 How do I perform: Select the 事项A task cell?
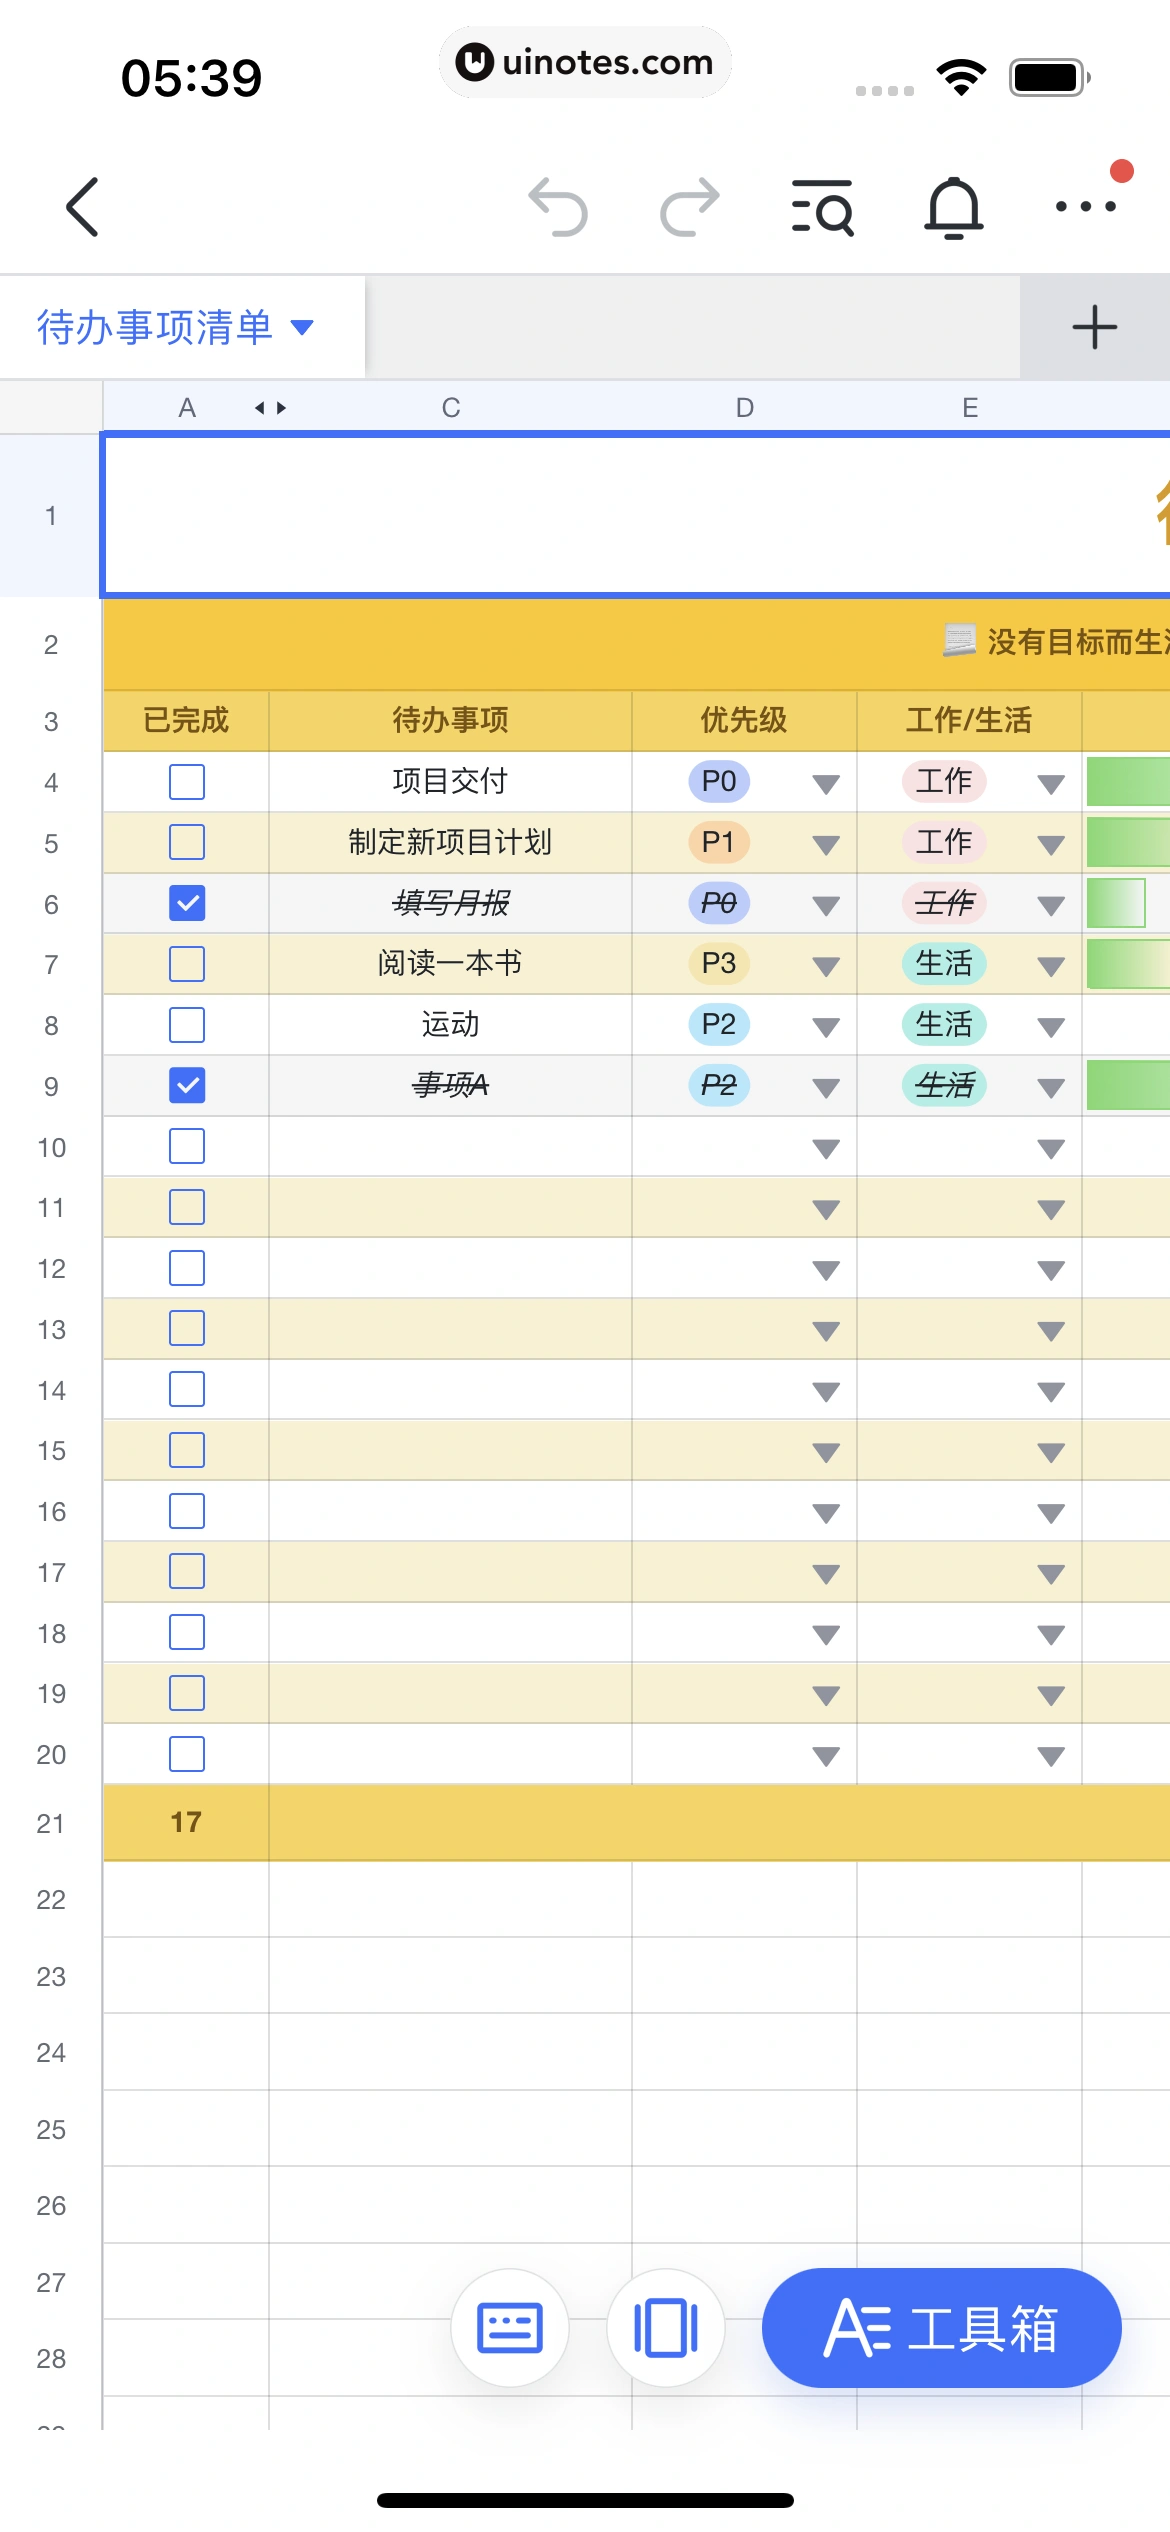click(x=450, y=1085)
